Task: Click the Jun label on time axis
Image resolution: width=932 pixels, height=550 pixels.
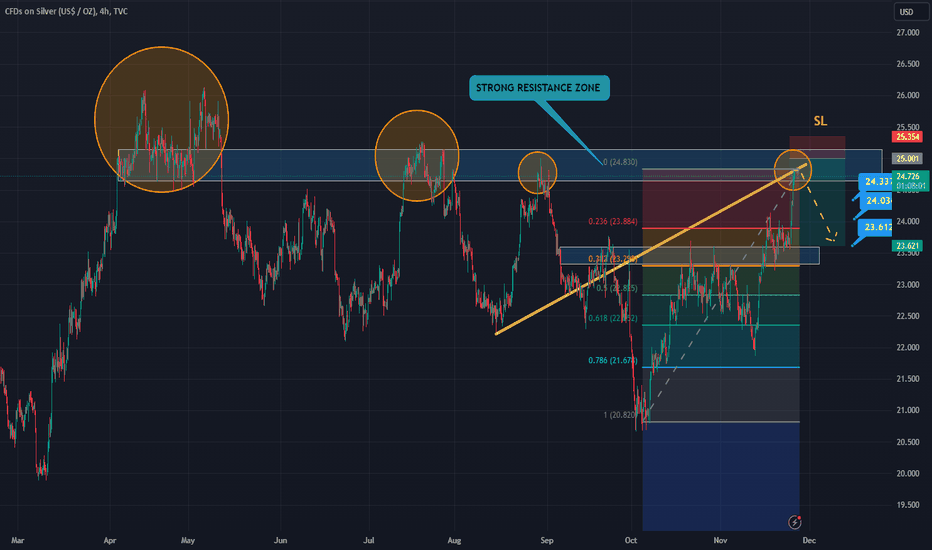Action: point(281,541)
